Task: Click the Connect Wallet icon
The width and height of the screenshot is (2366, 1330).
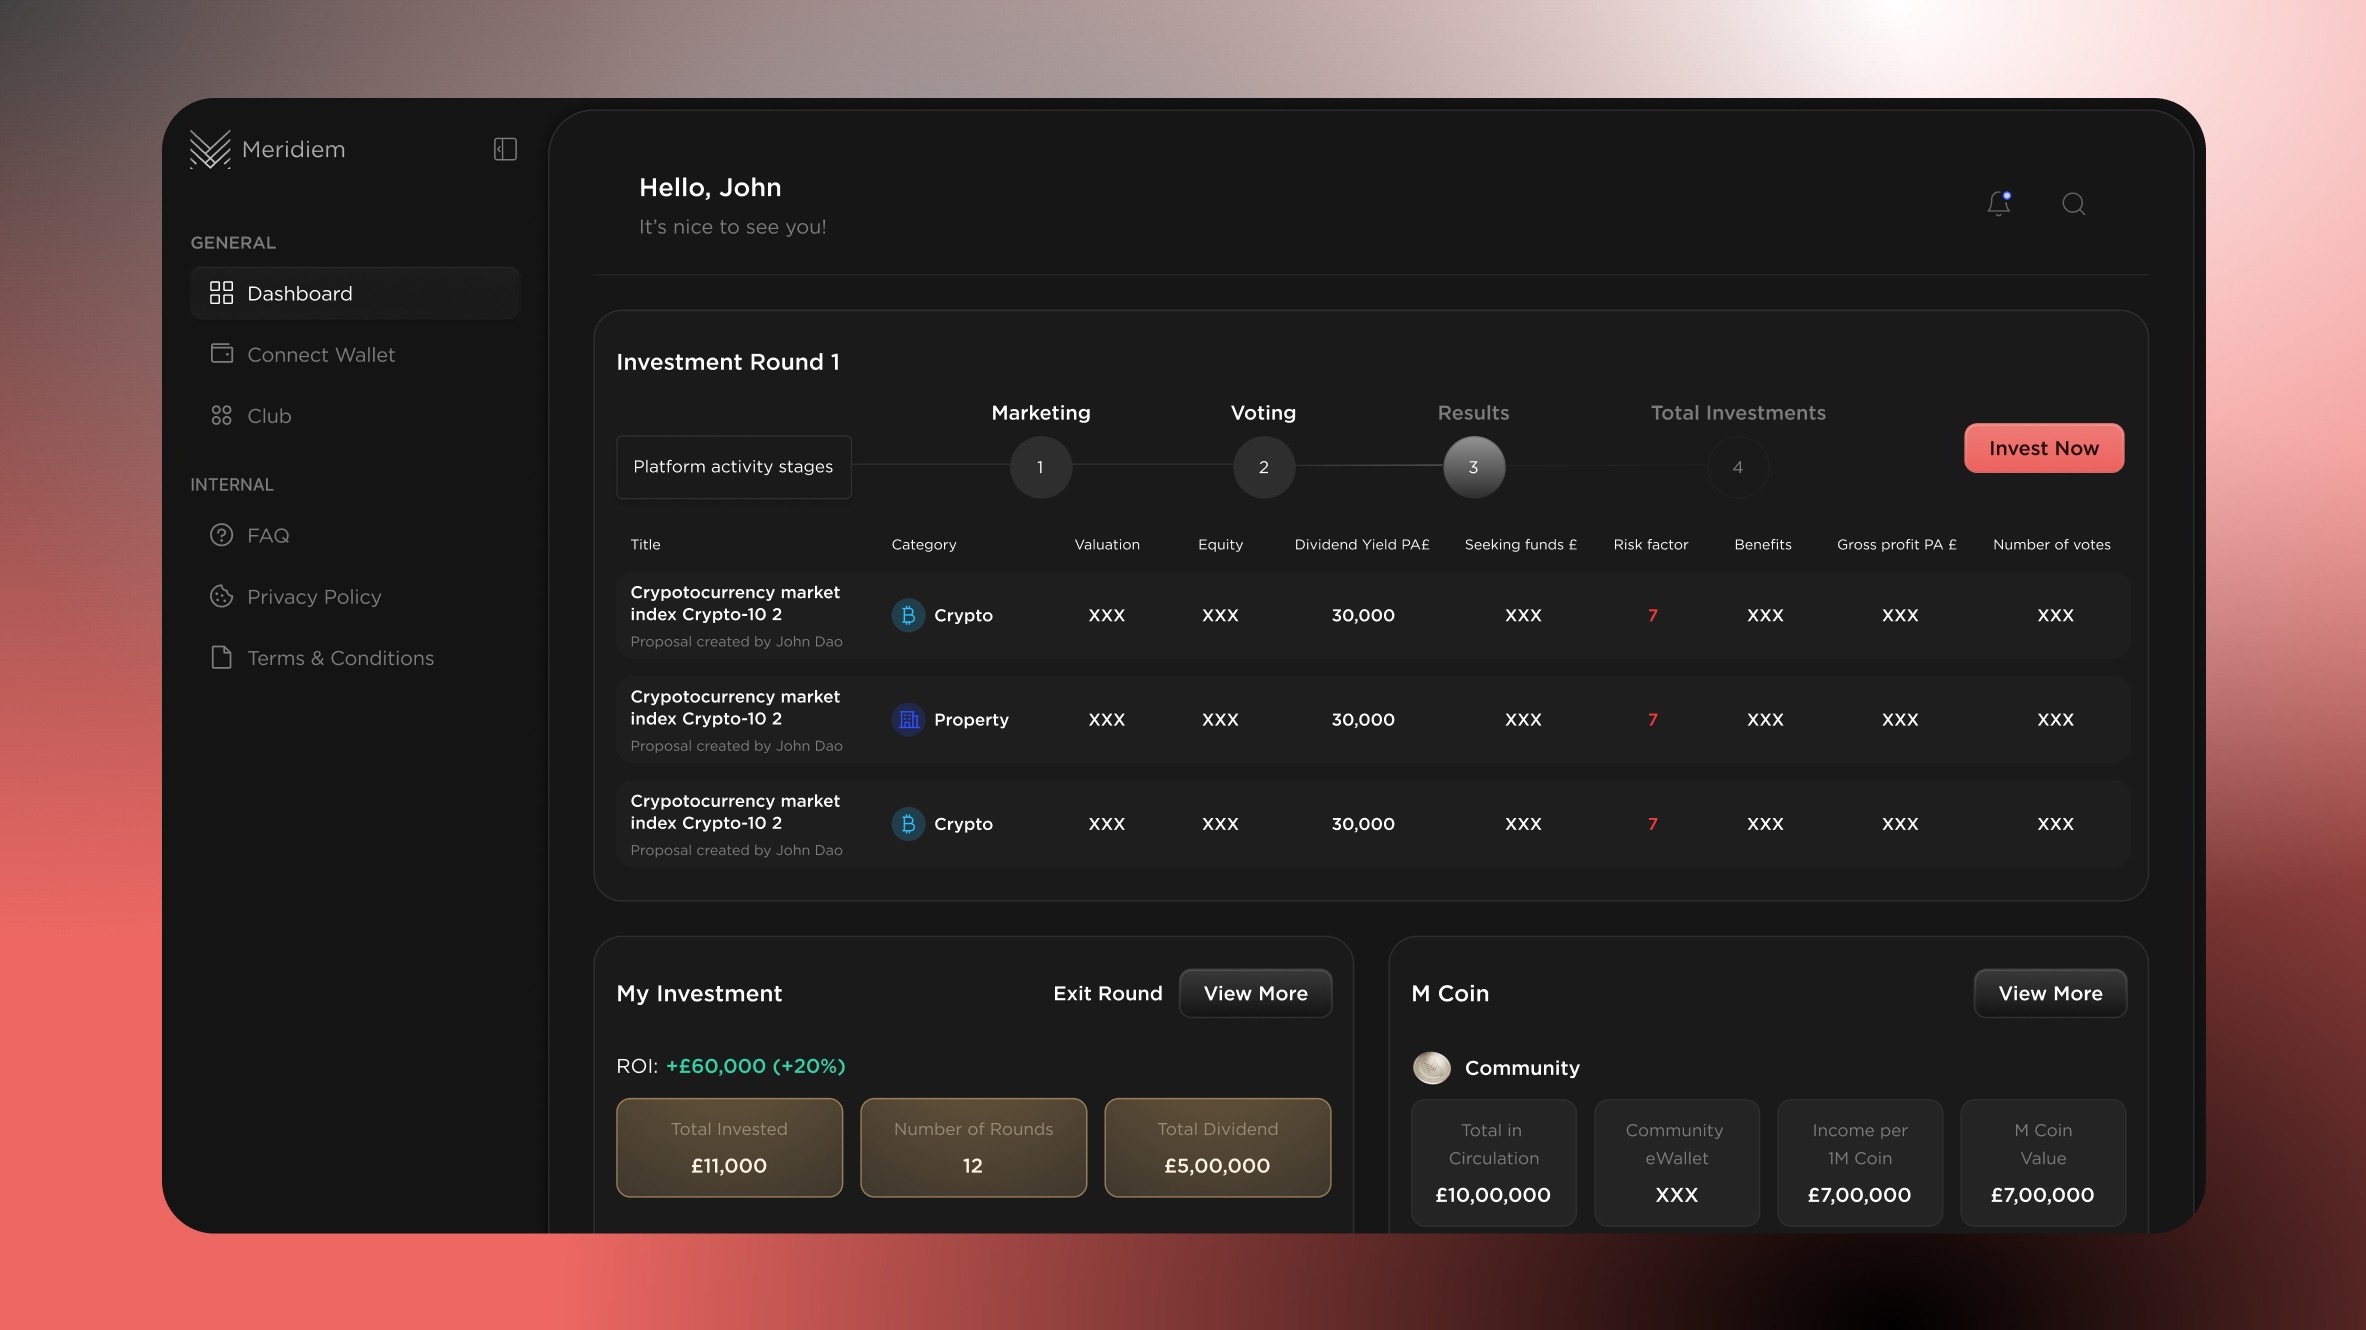Action: coord(221,354)
